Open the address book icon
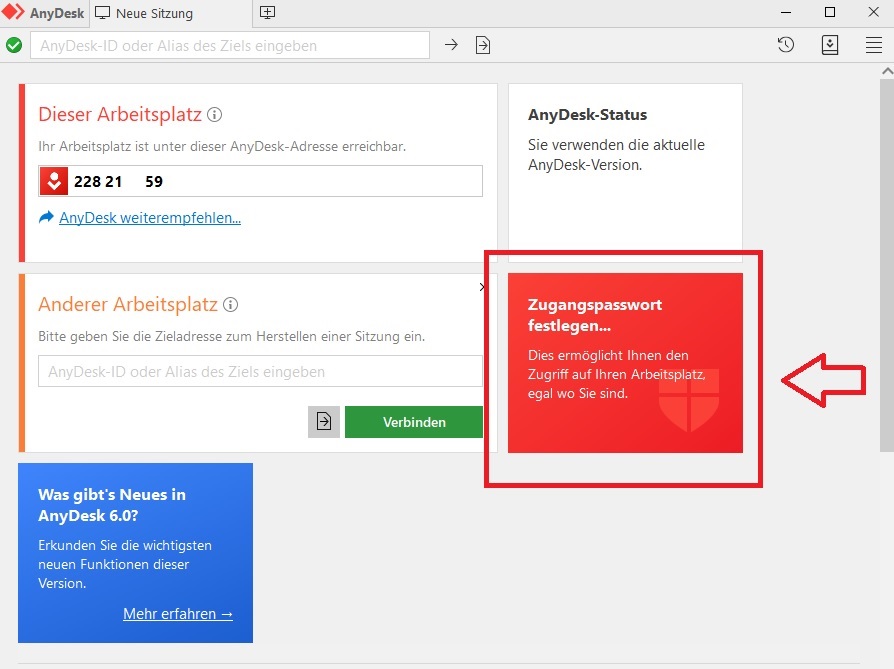The width and height of the screenshot is (894, 669). (x=830, y=44)
